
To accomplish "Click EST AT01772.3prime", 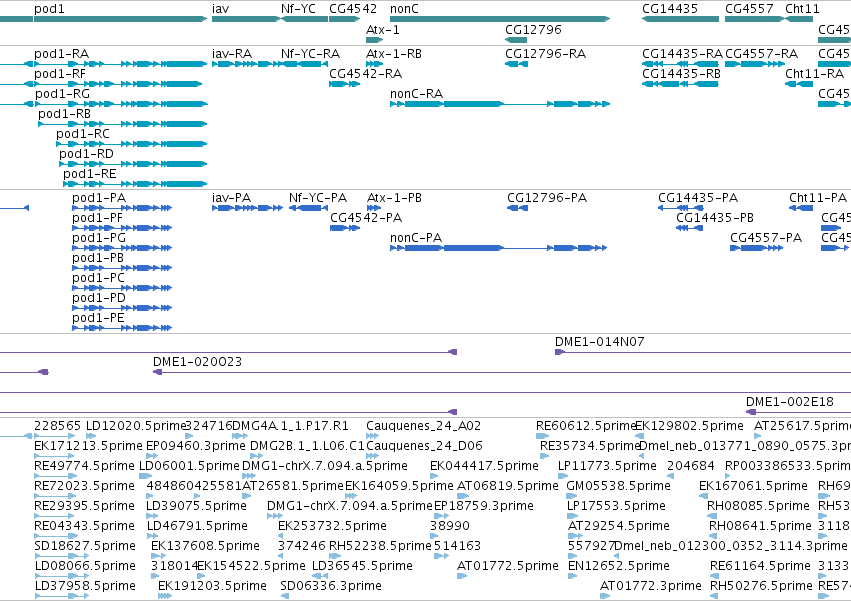I will 651,586.
